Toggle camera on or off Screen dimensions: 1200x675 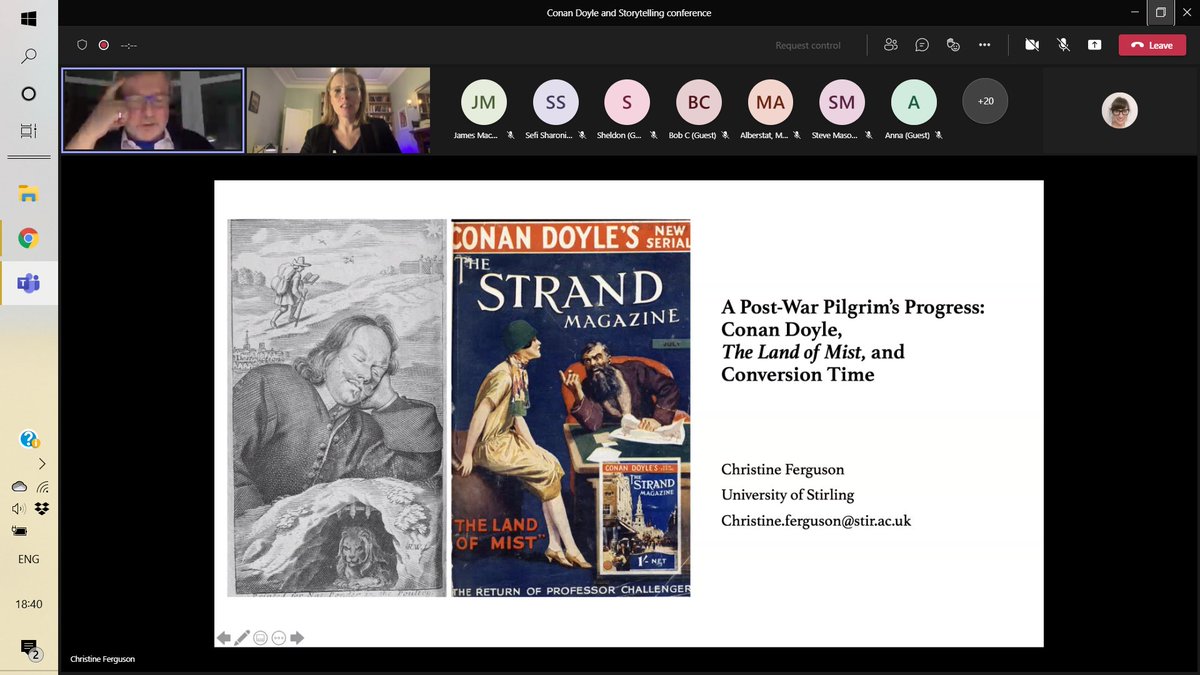point(1032,45)
